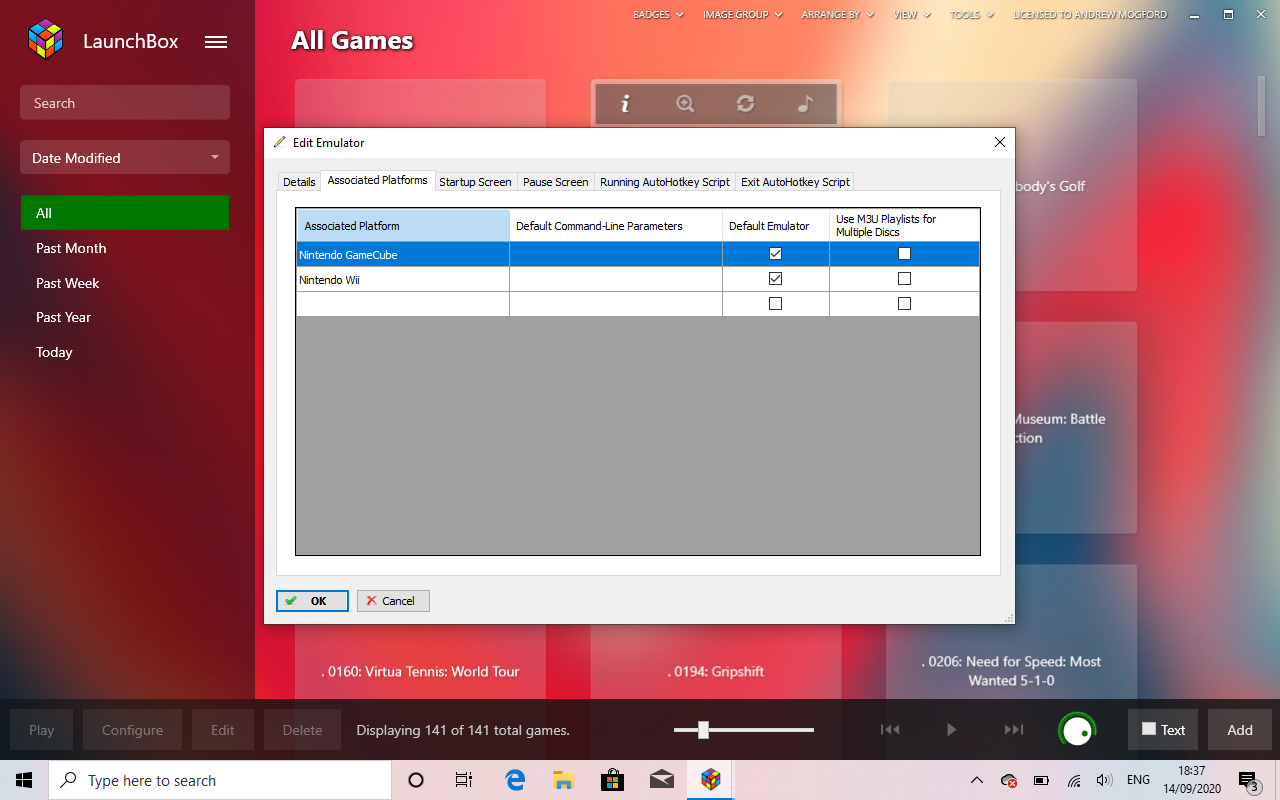Screen dimensions: 1280x800
Task: Open Cortana circle icon in taskbar
Action: pyautogui.click(x=416, y=780)
